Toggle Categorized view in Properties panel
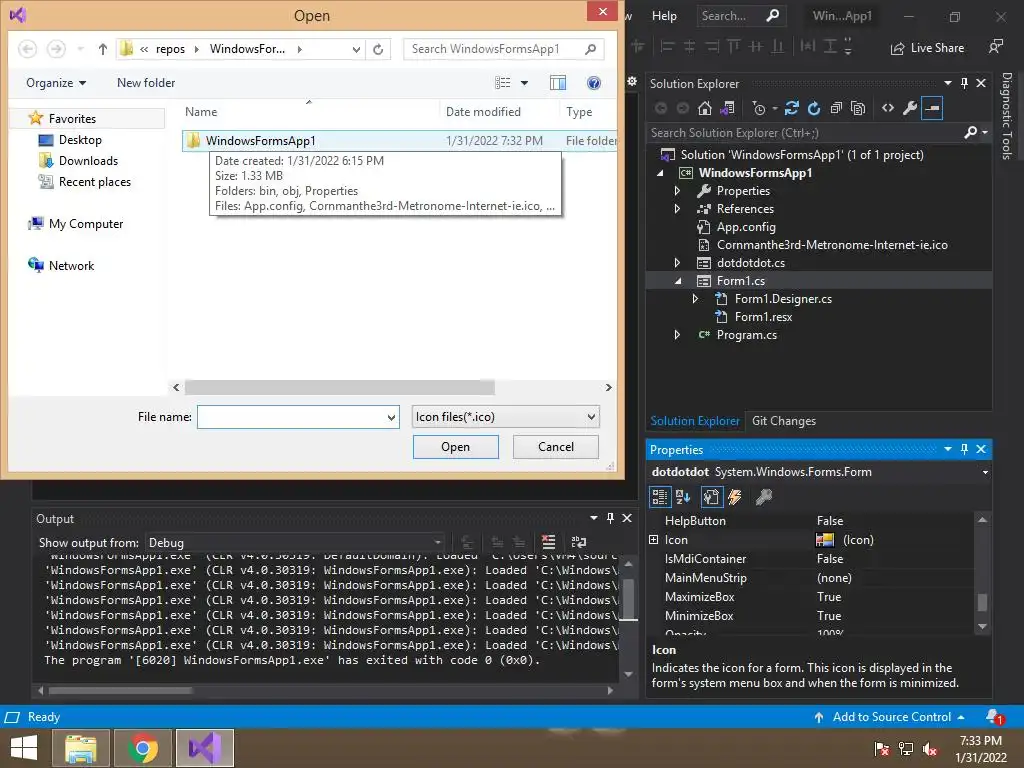Screen dimensions: 1024x768 click(660, 497)
